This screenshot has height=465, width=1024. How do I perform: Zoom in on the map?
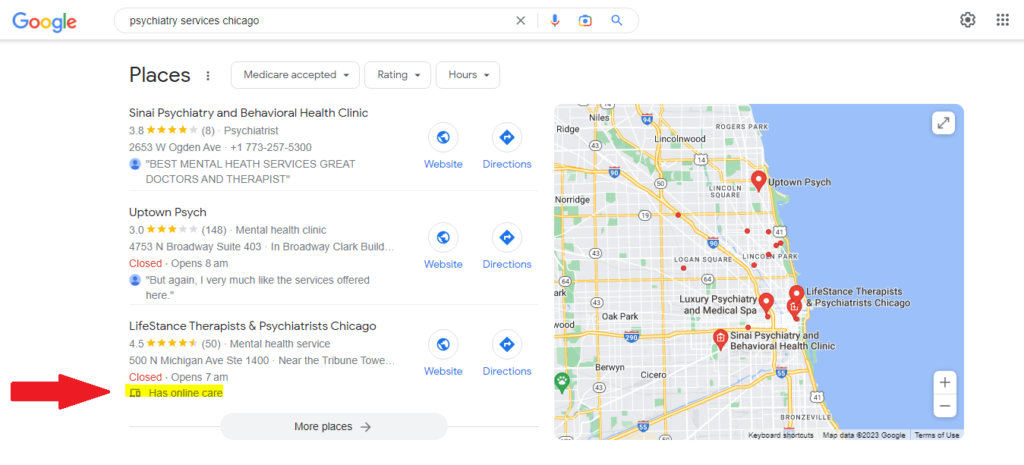[x=944, y=383]
